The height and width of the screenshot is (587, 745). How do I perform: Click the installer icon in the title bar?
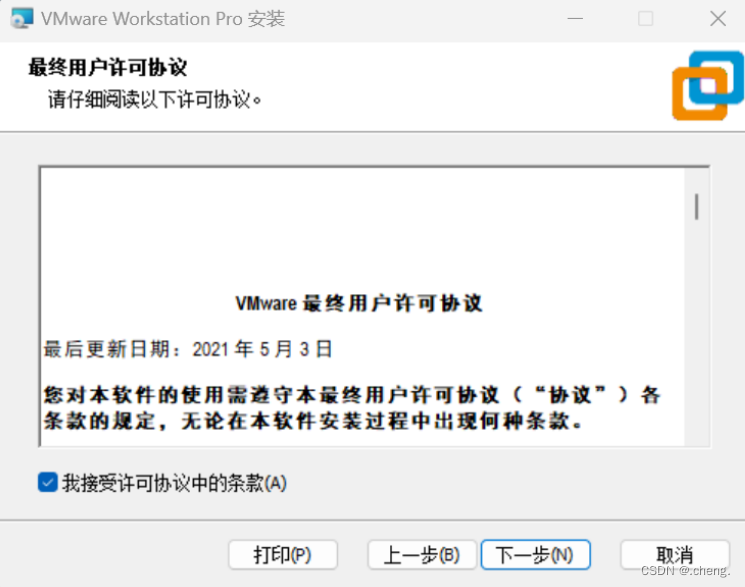click(x=21, y=18)
